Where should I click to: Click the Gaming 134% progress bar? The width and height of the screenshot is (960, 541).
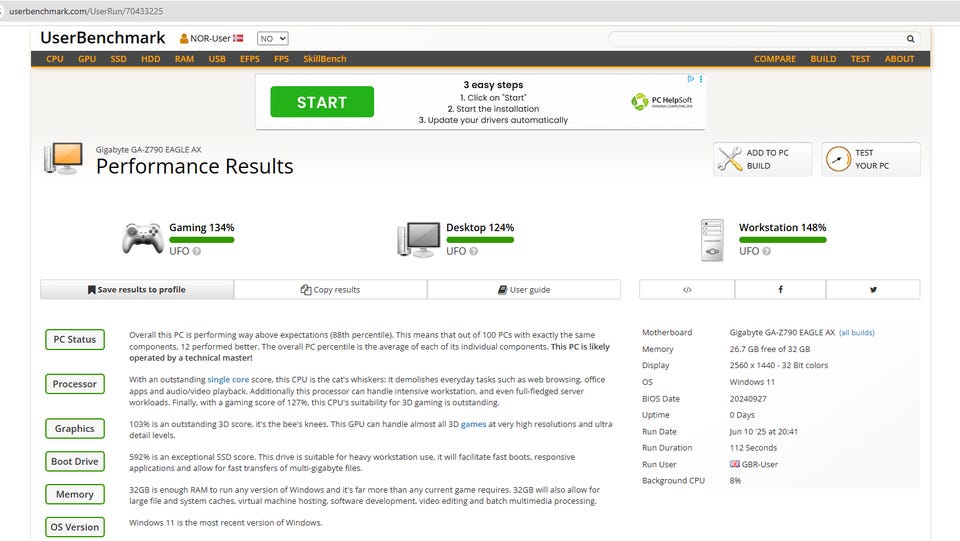(x=201, y=240)
